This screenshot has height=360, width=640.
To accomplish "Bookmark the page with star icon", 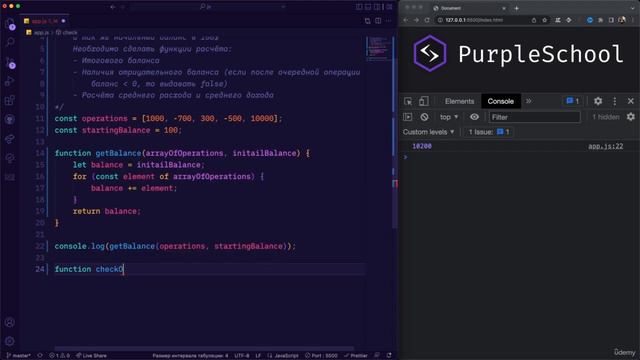I will click(544, 20).
